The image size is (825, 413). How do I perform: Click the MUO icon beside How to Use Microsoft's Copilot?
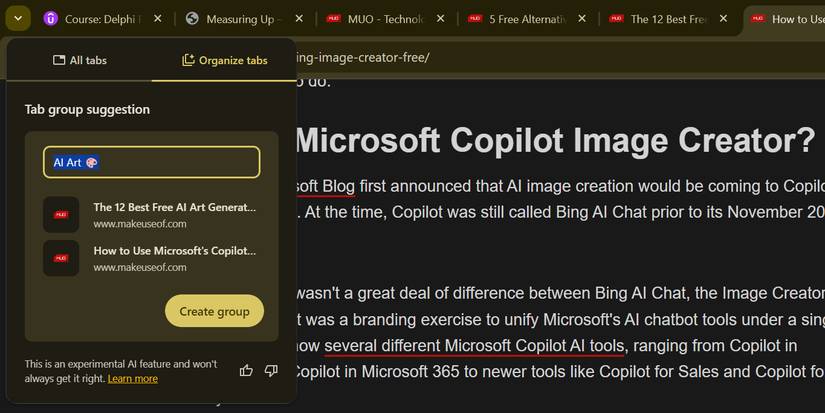(62, 258)
